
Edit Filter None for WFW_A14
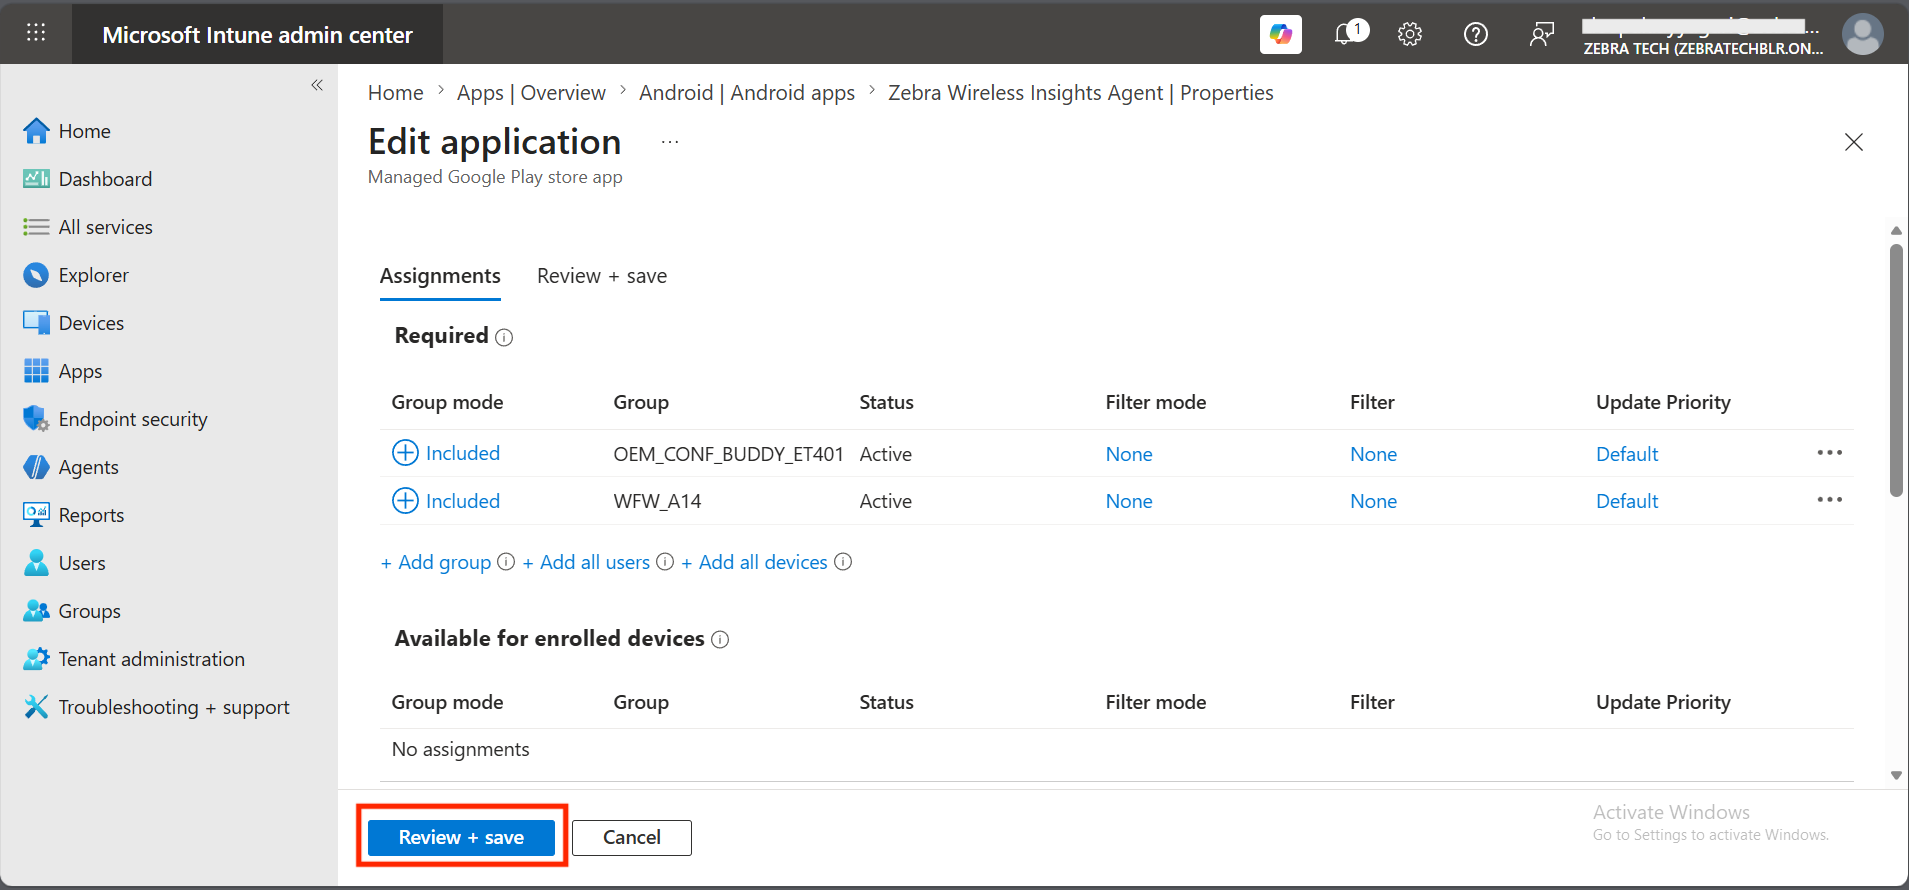pyautogui.click(x=1373, y=501)
